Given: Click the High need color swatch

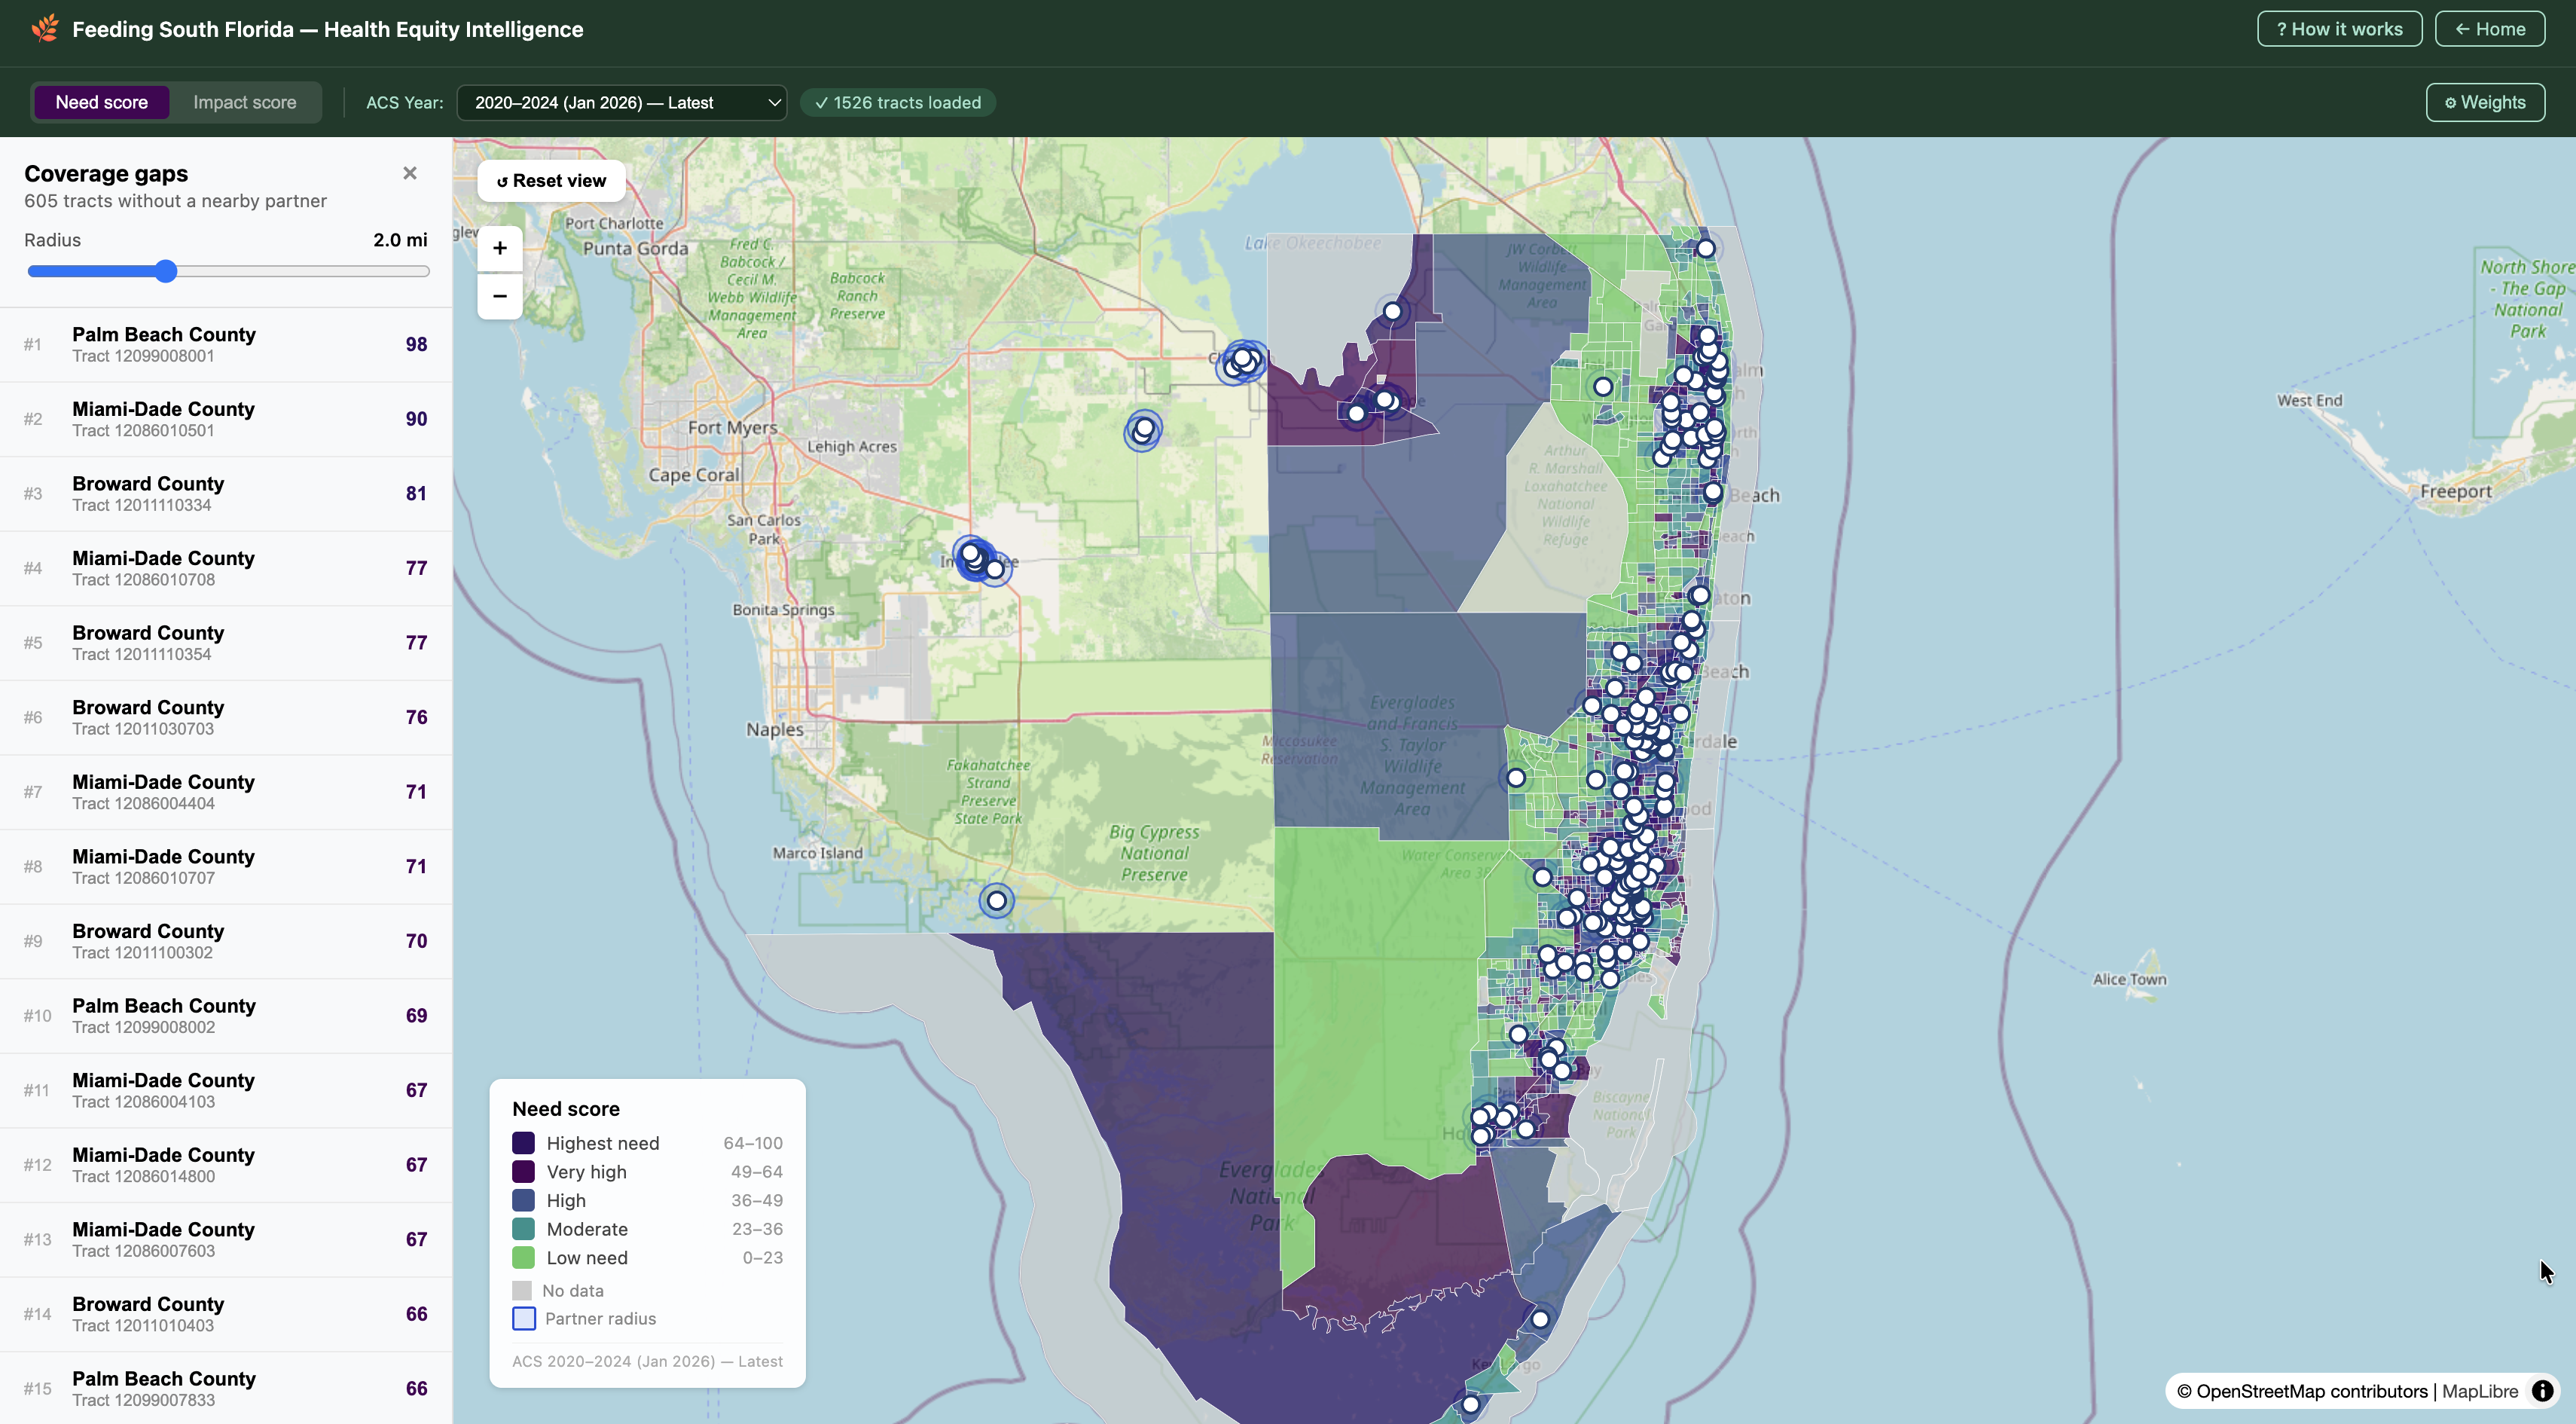Looking at the screenshot, I should [x=523, y=1200].
